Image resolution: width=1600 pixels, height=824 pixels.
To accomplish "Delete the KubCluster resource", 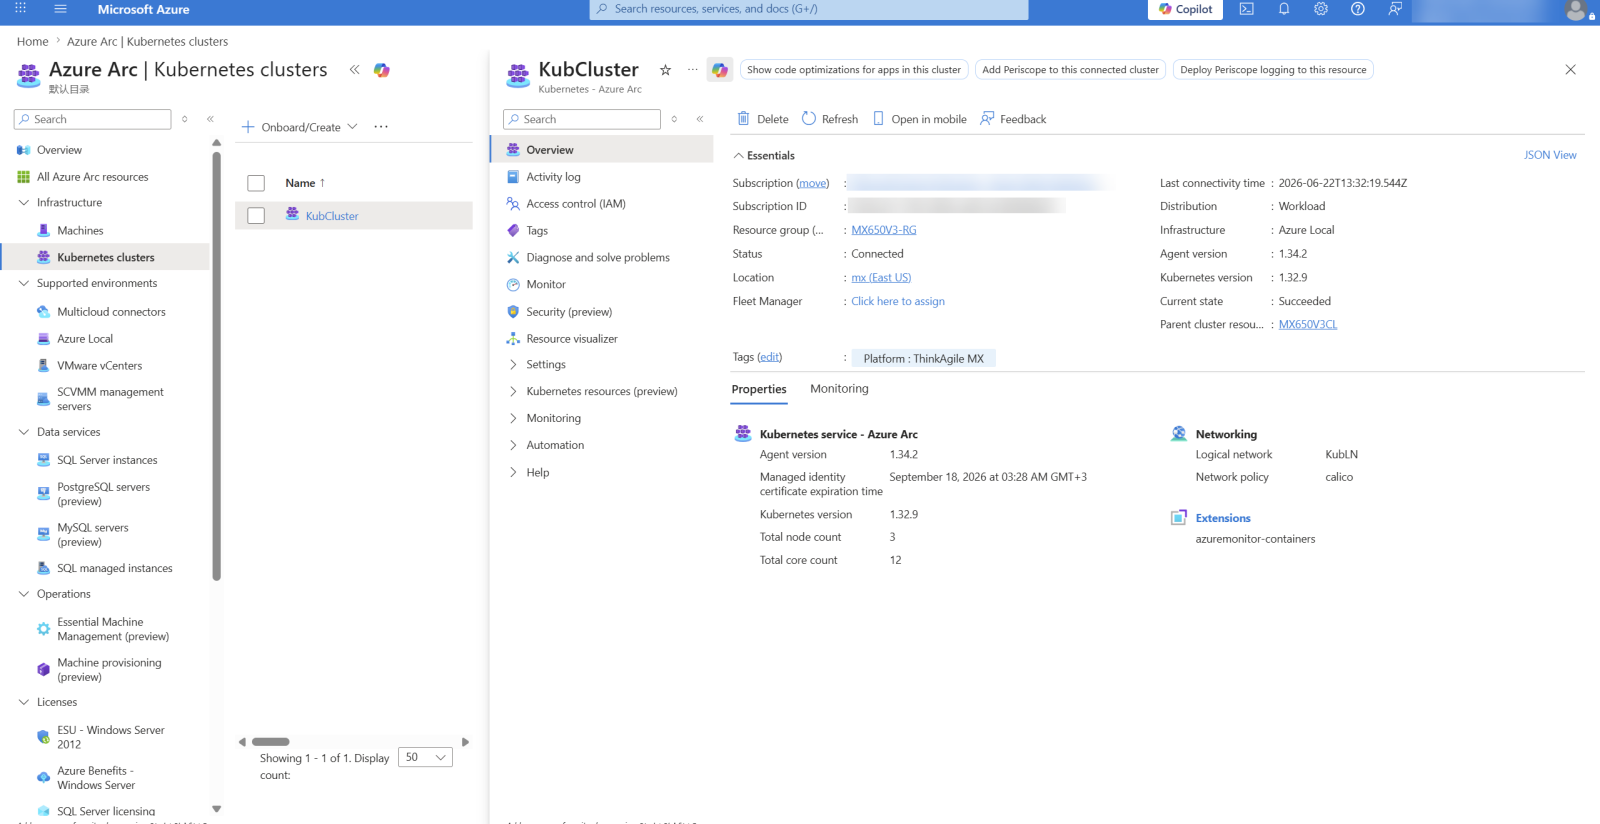I will (763, 119).
